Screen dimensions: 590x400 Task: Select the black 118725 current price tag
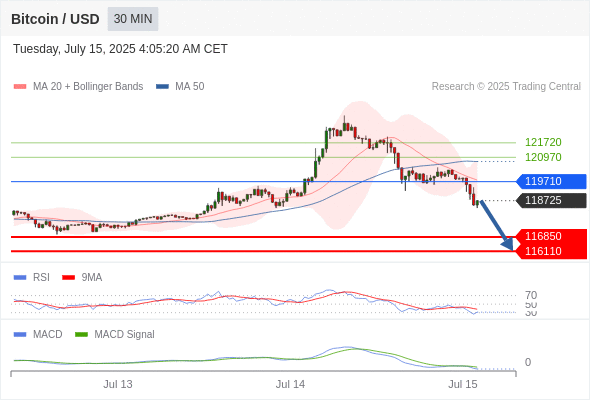[x=551, y=200]
